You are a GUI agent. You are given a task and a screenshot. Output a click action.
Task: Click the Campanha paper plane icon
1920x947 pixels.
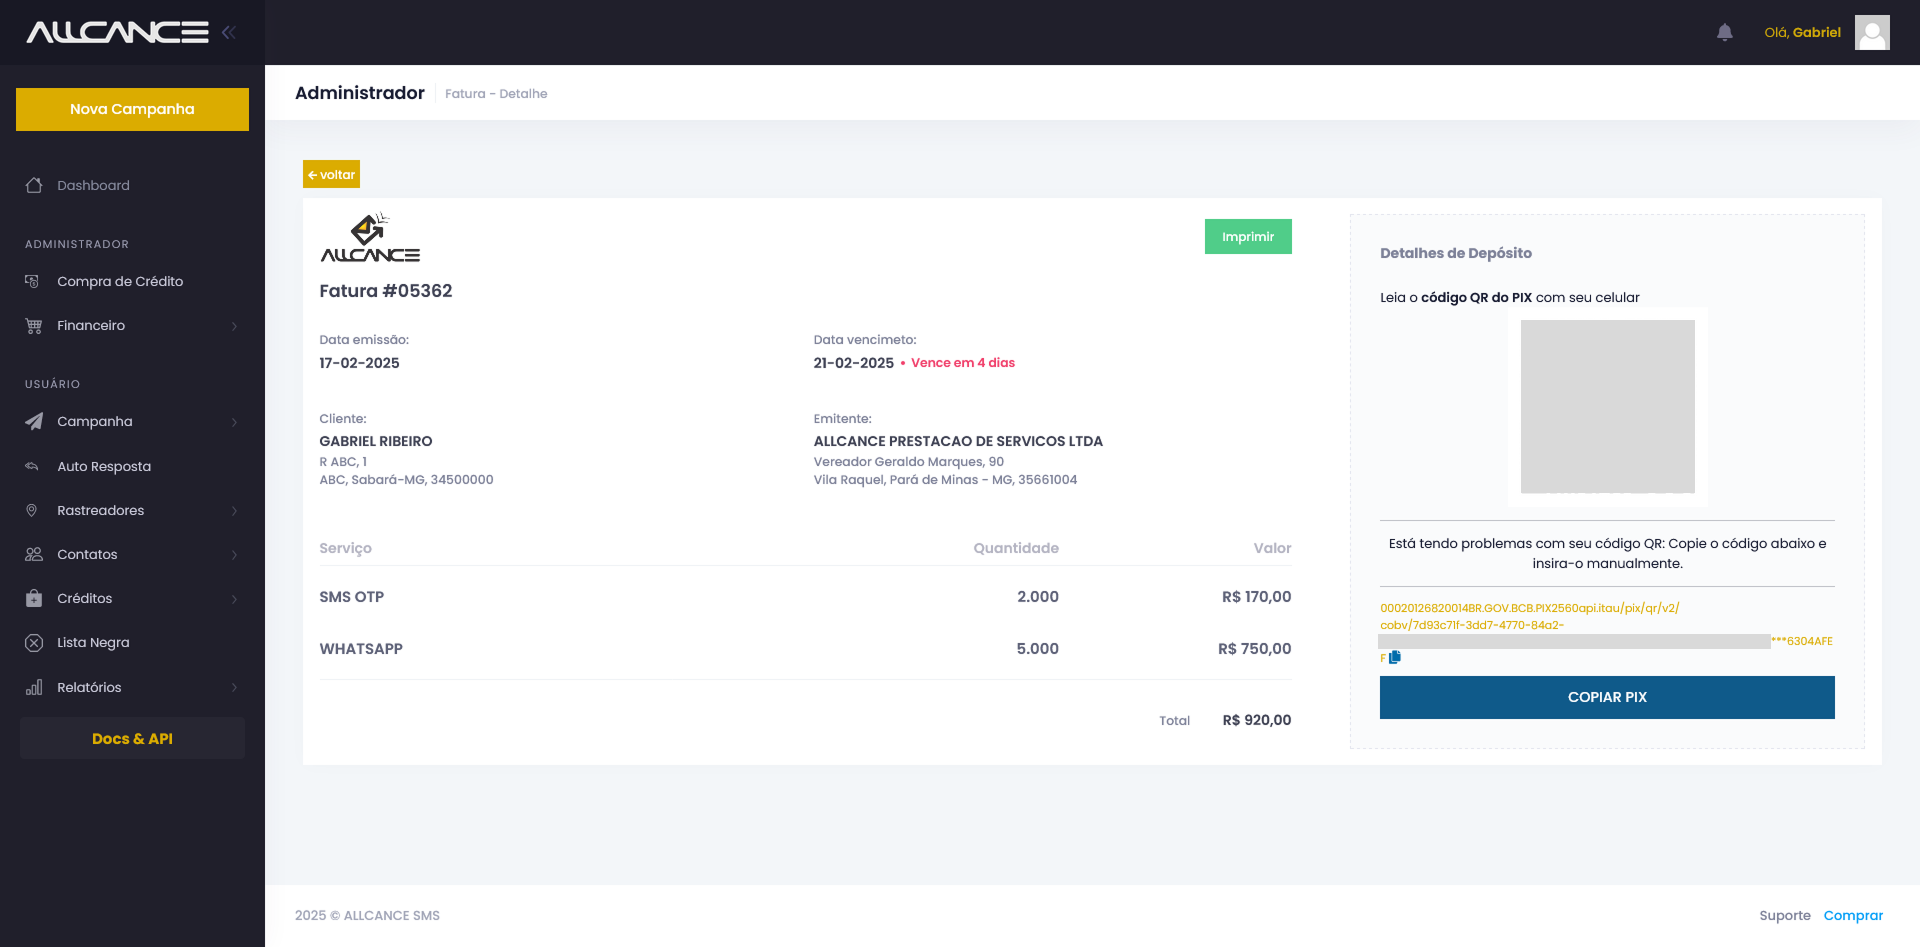click(x=34, y=421)
